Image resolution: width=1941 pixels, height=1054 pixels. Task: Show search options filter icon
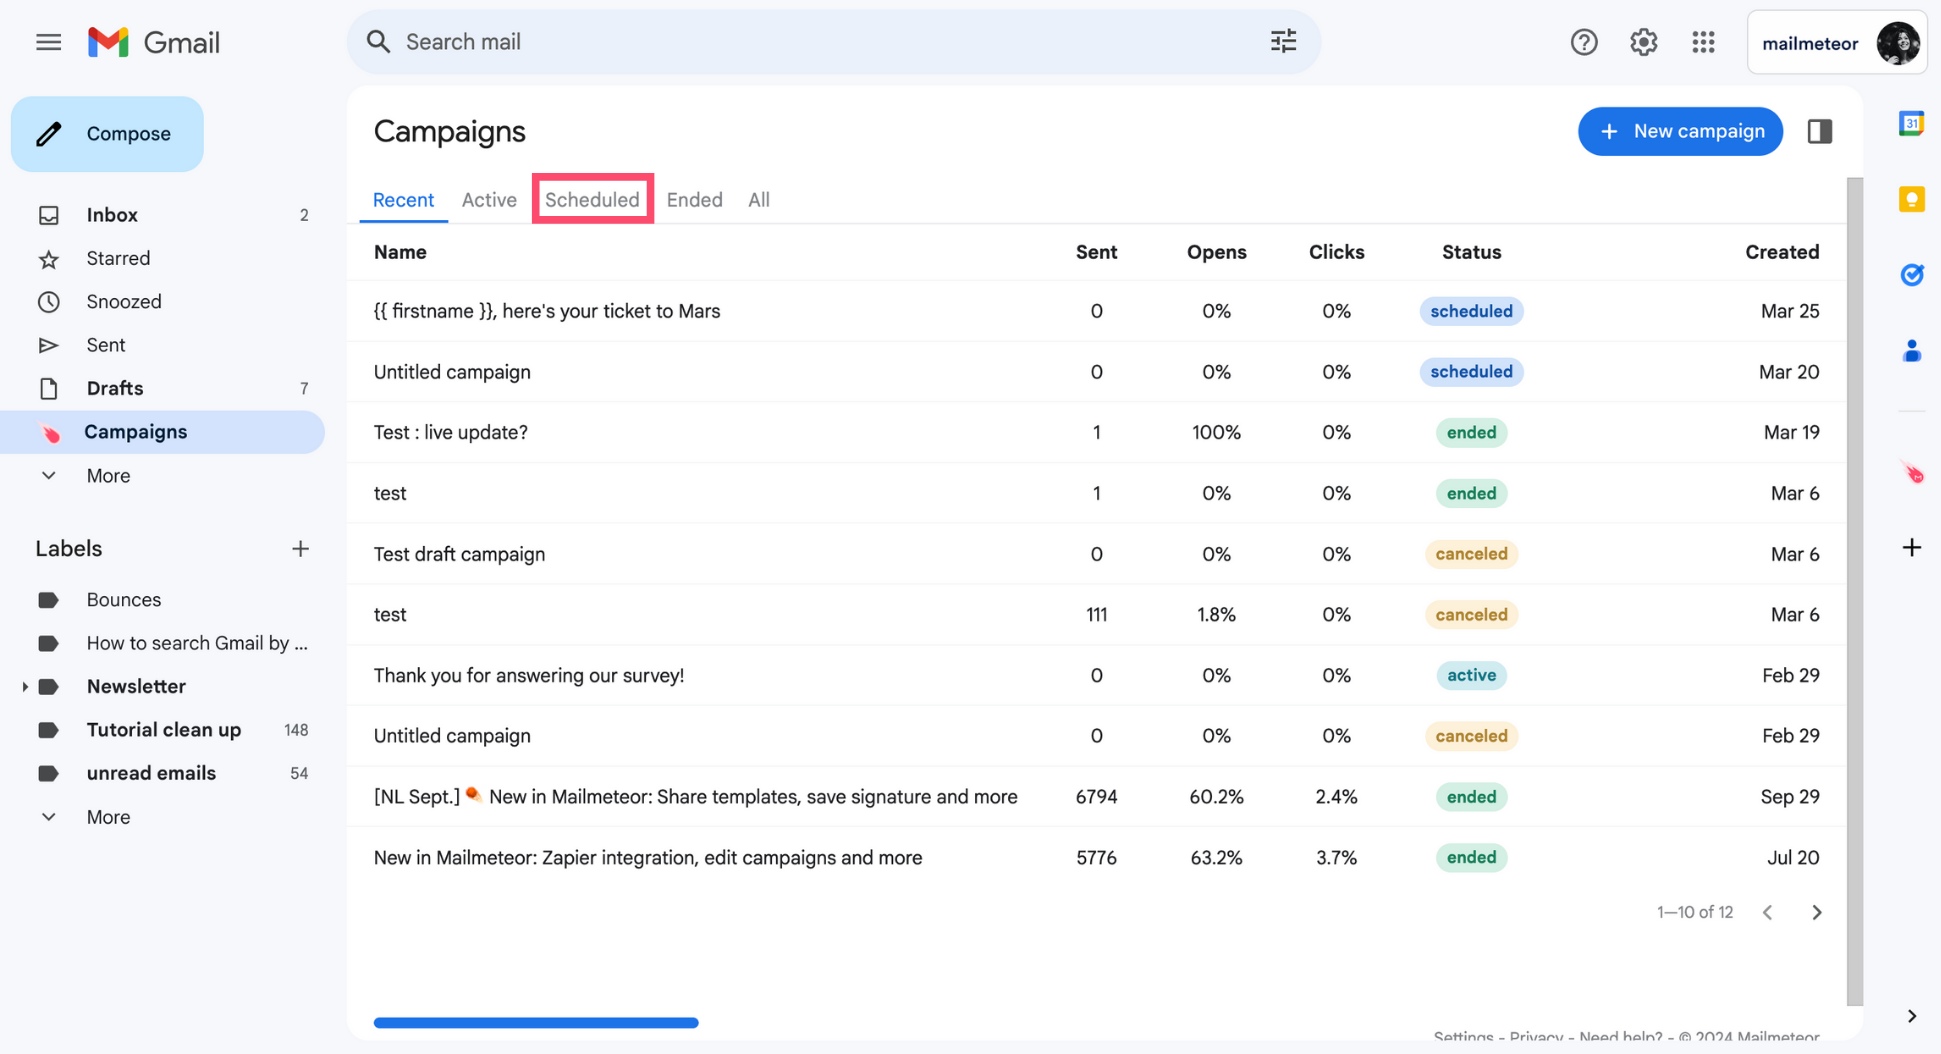click(1283, 42)
